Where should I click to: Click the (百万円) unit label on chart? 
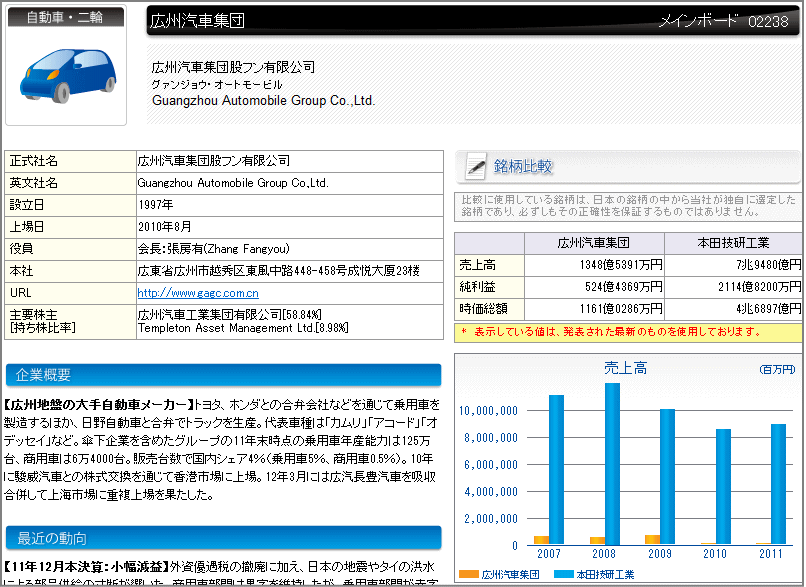(x=777, y=370)
